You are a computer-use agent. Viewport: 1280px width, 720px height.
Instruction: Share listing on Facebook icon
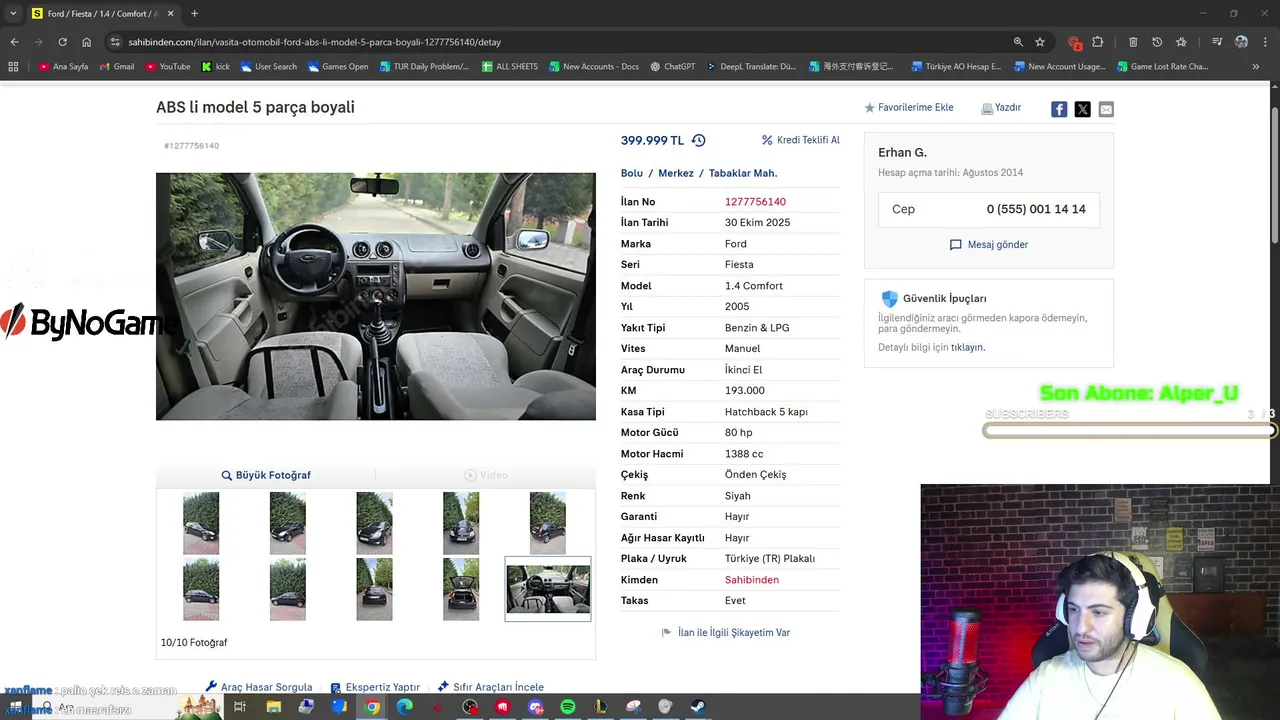coord(1059,109)
